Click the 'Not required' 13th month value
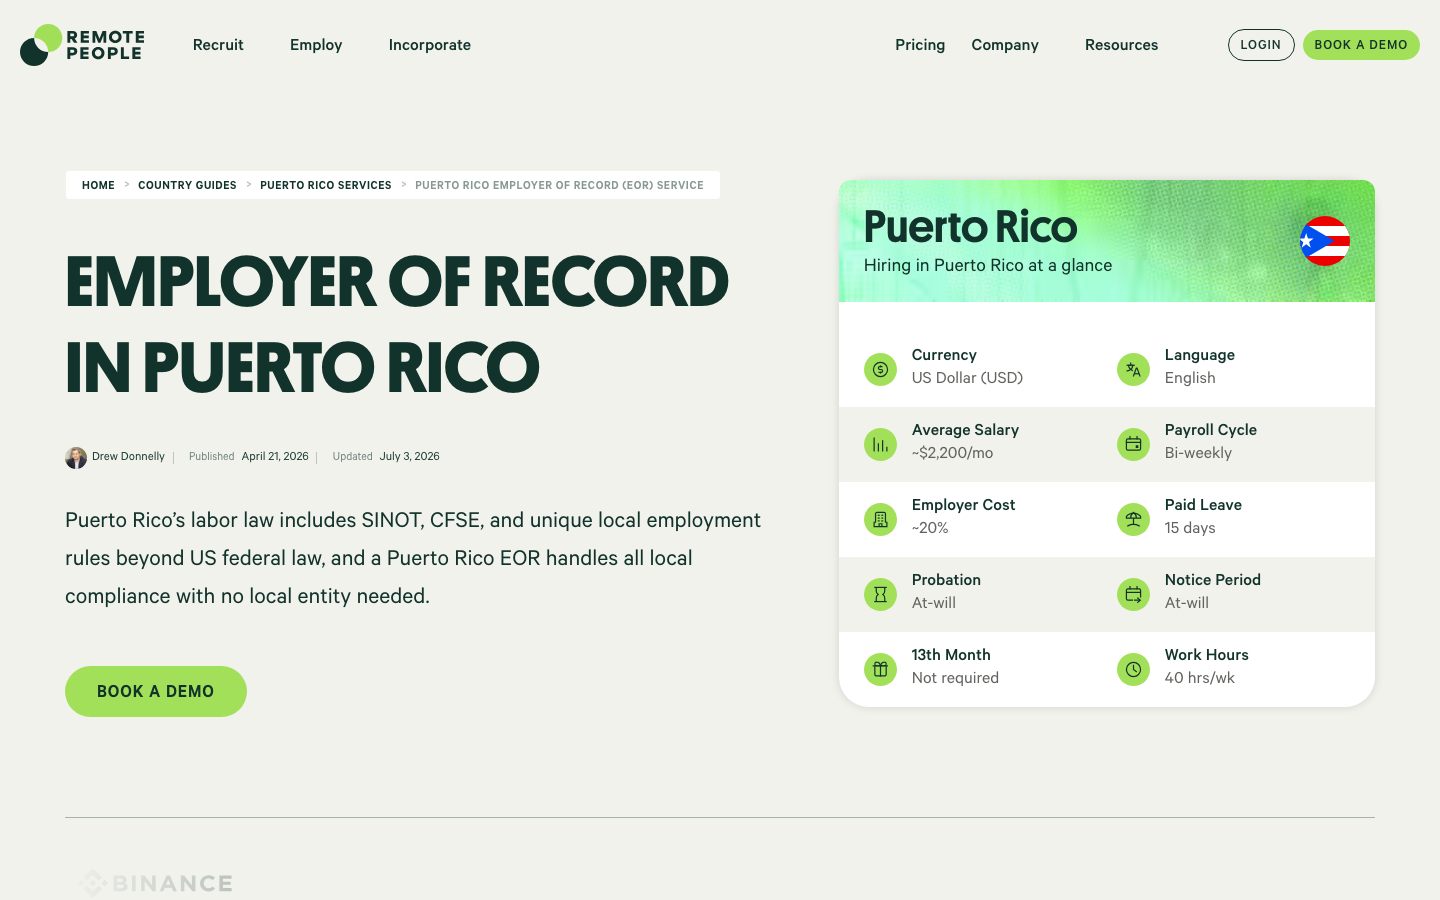Viewport: 1440px width, 900px height. pyautogui.click(x=955, y=678)
